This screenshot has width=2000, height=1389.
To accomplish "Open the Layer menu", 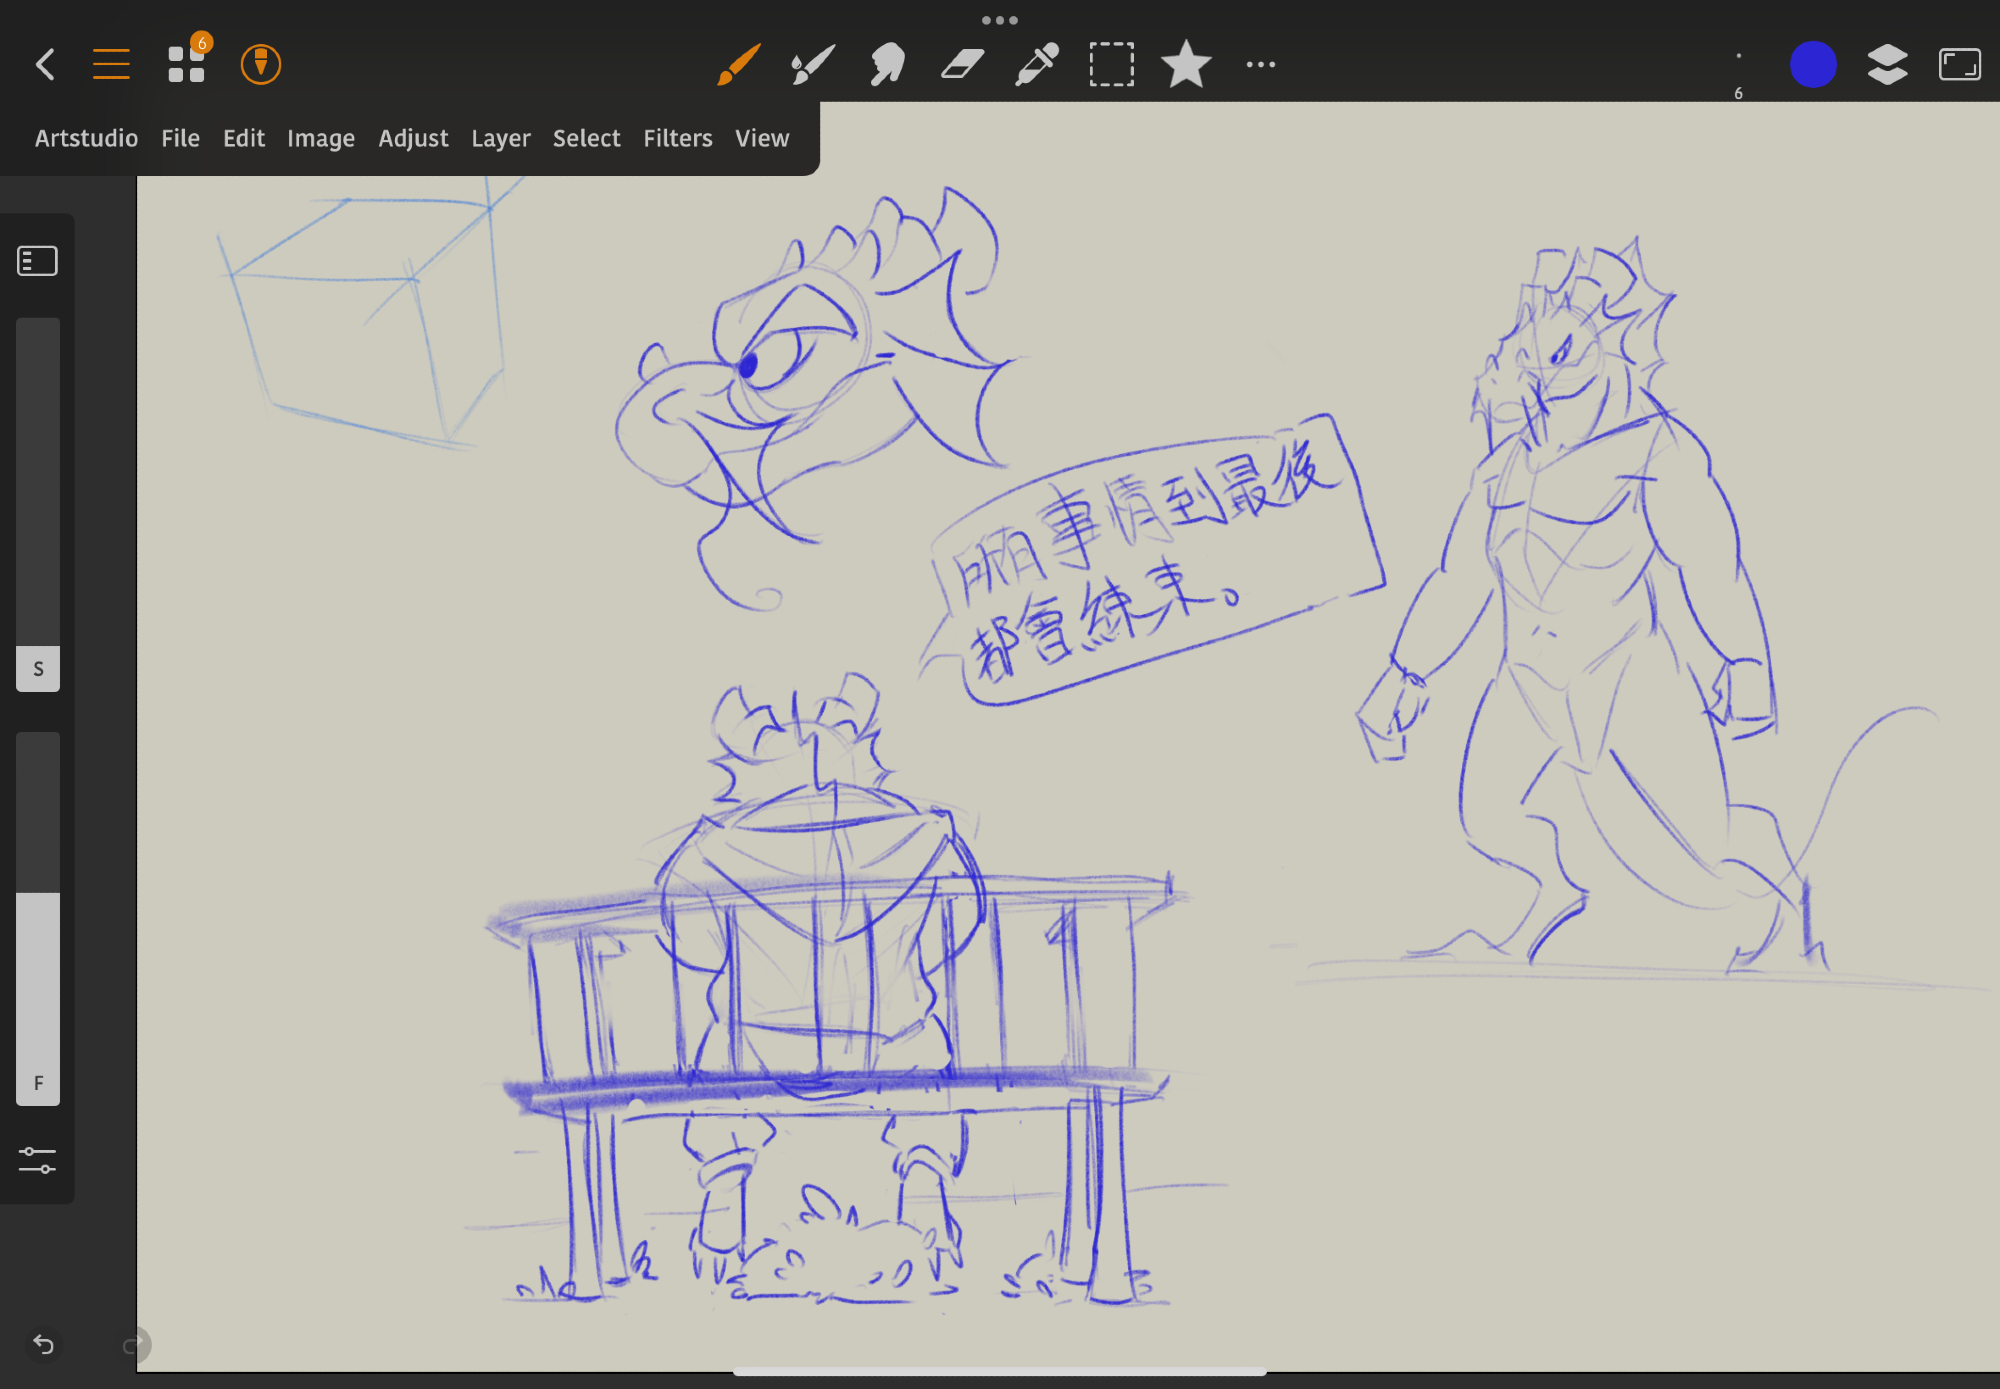I will 500,138.
